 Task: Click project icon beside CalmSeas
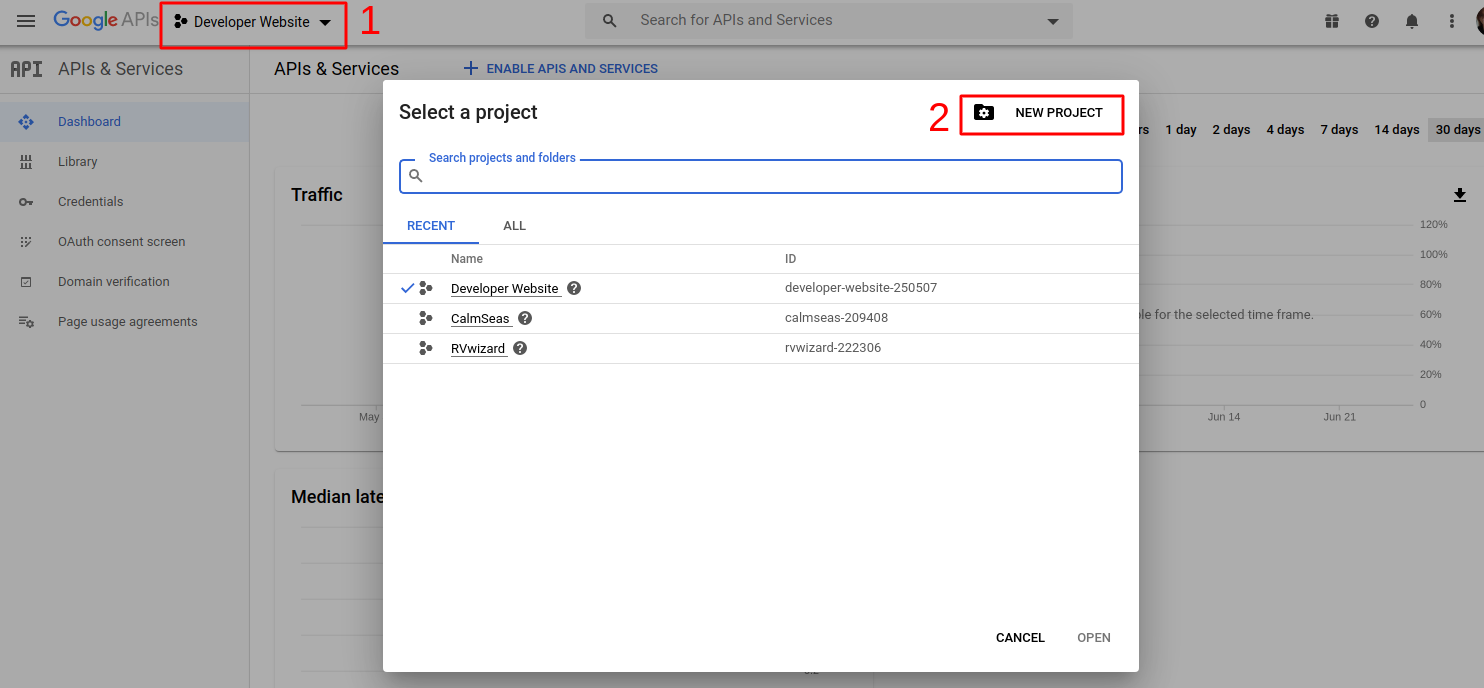point(426,318)
